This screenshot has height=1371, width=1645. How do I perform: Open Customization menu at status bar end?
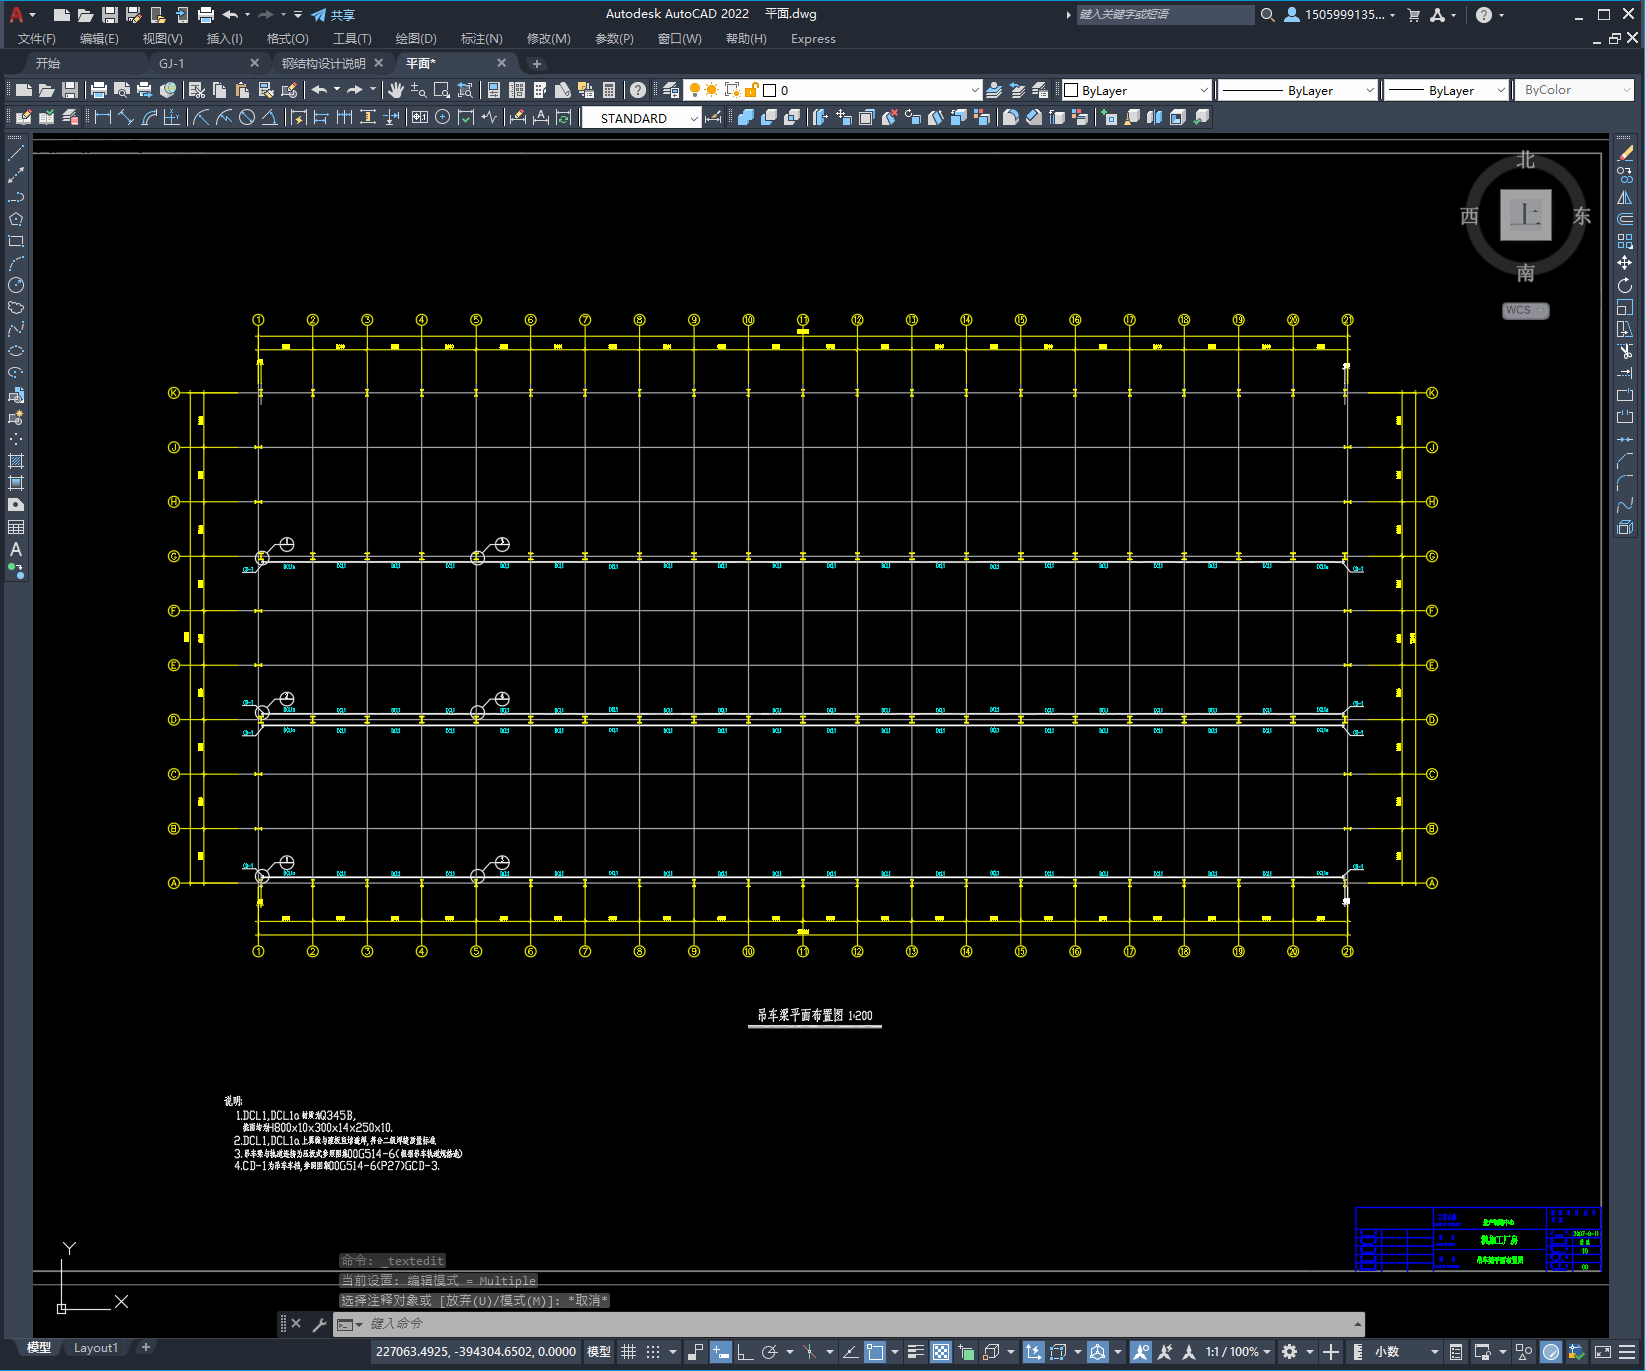pos(1628,1352)
